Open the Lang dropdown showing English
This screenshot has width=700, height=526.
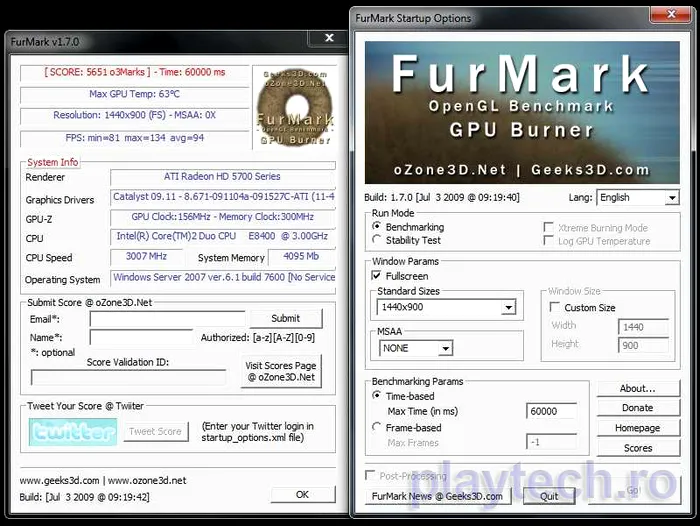click(x=638, y=197)
